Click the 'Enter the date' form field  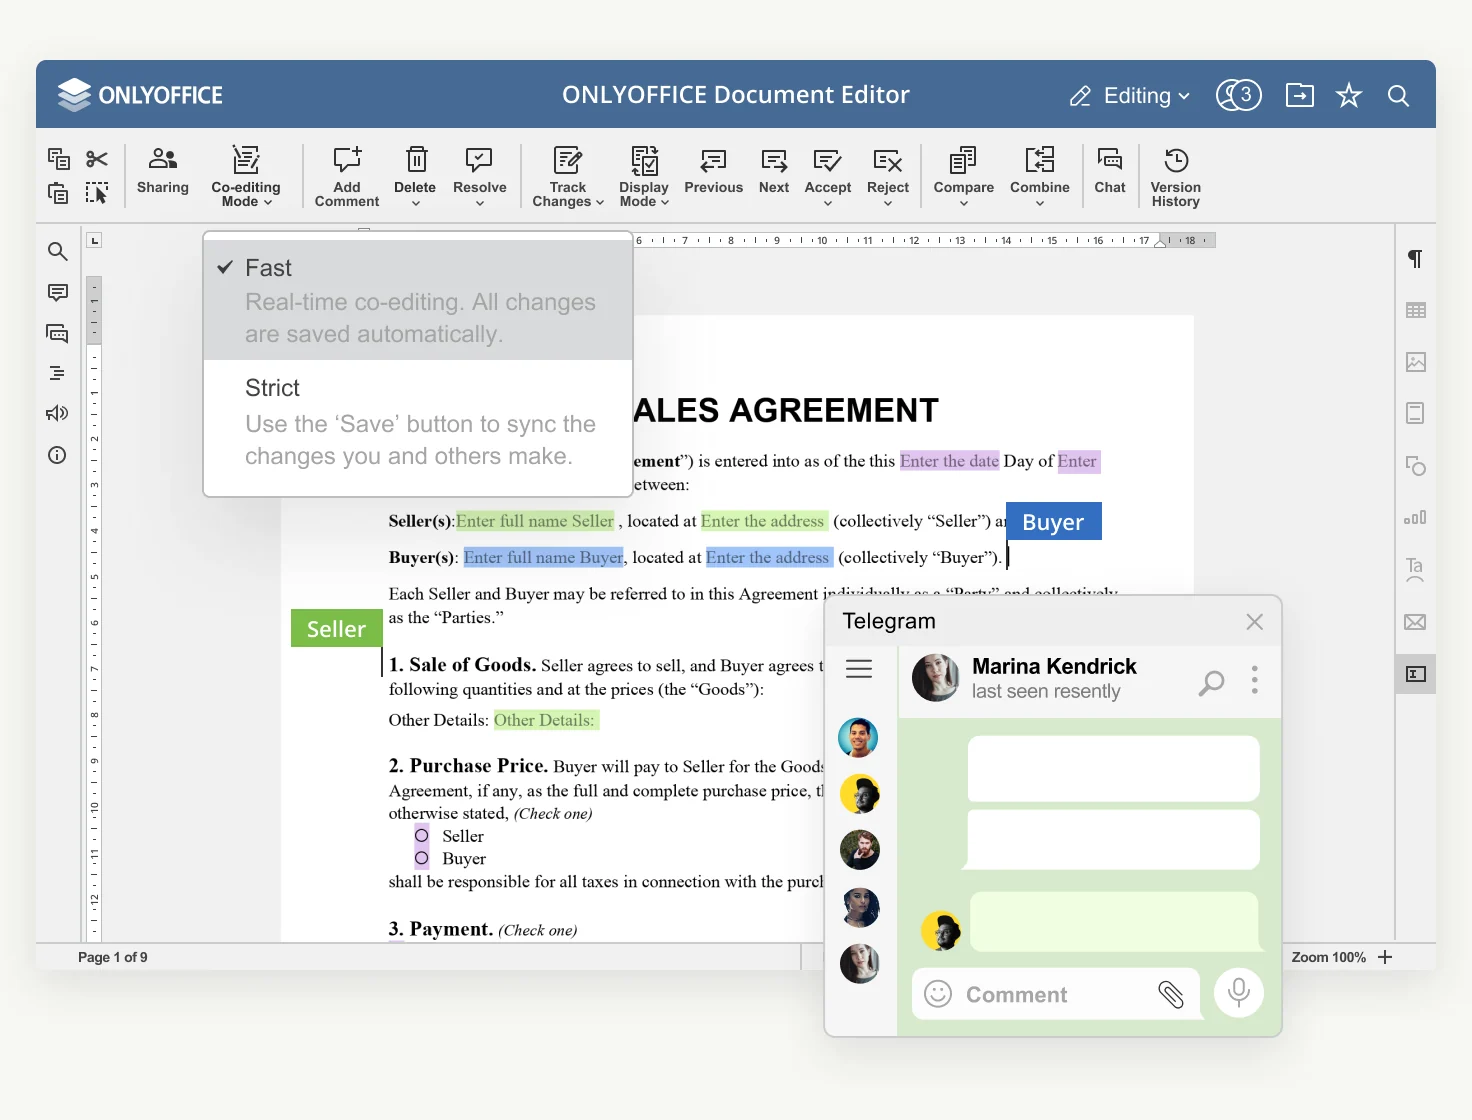pyautogui.click(x=949, y=461)
